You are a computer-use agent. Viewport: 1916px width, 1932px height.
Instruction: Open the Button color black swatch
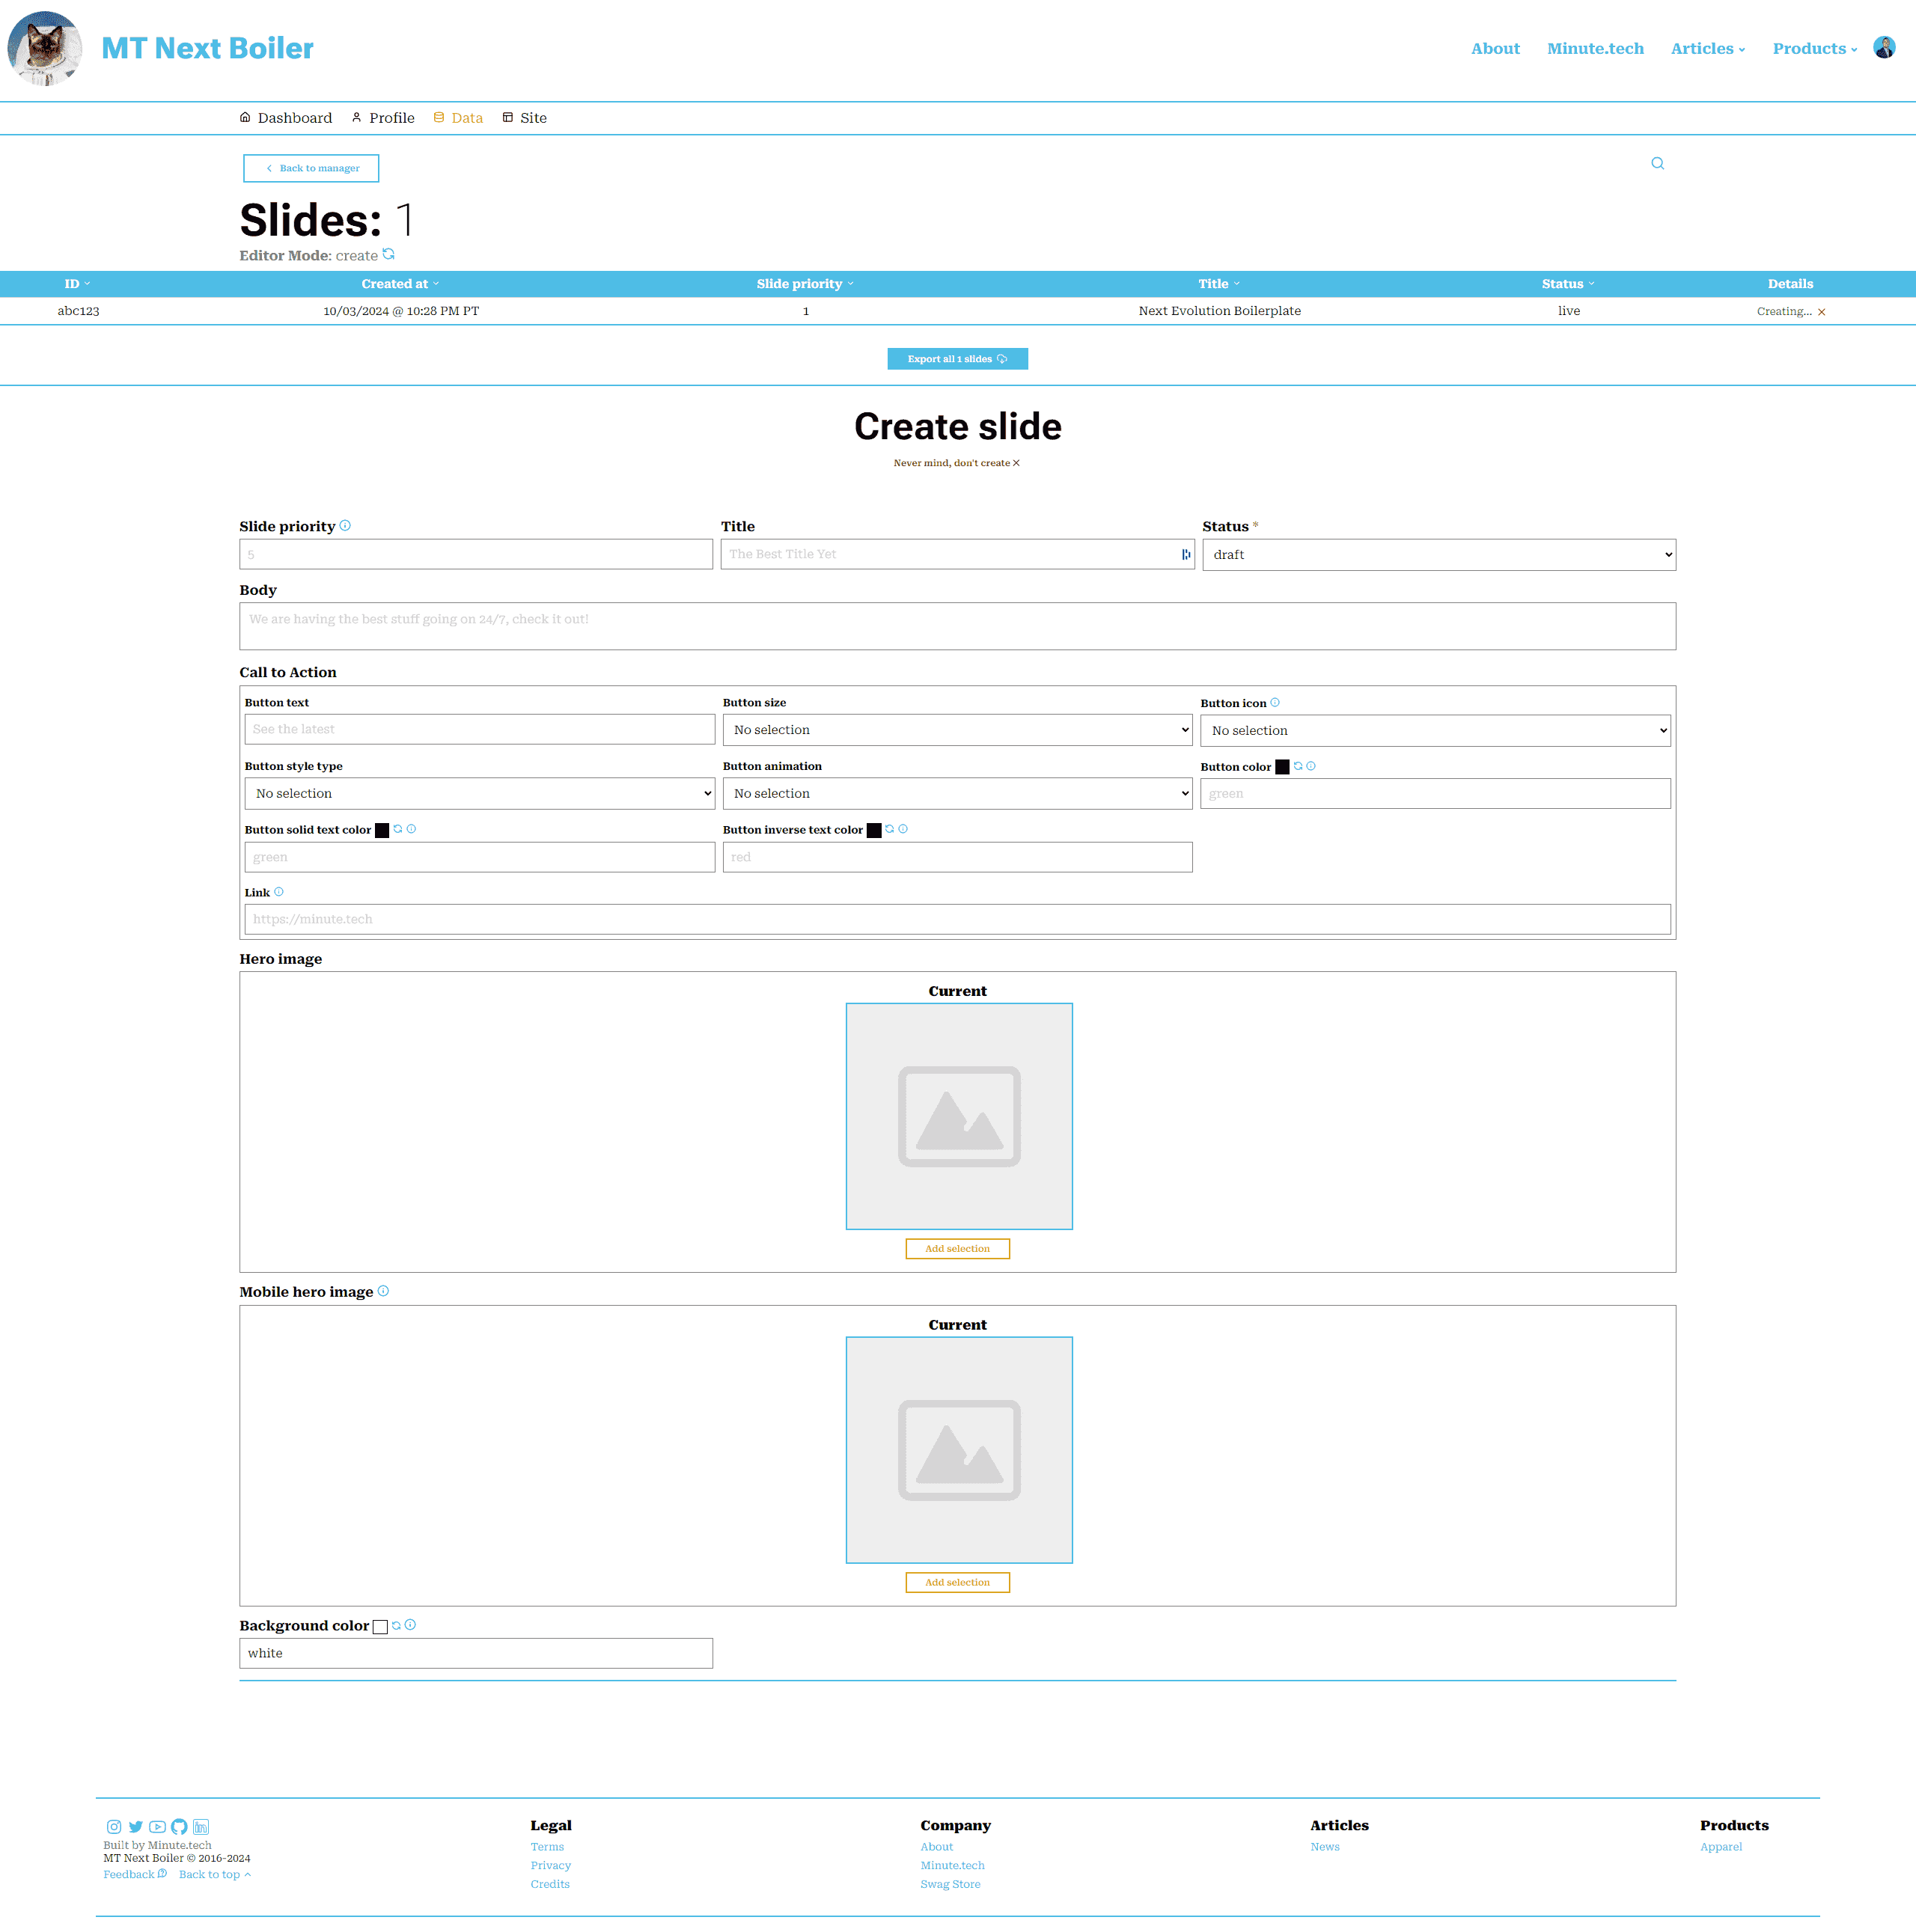coord(1282,767)
